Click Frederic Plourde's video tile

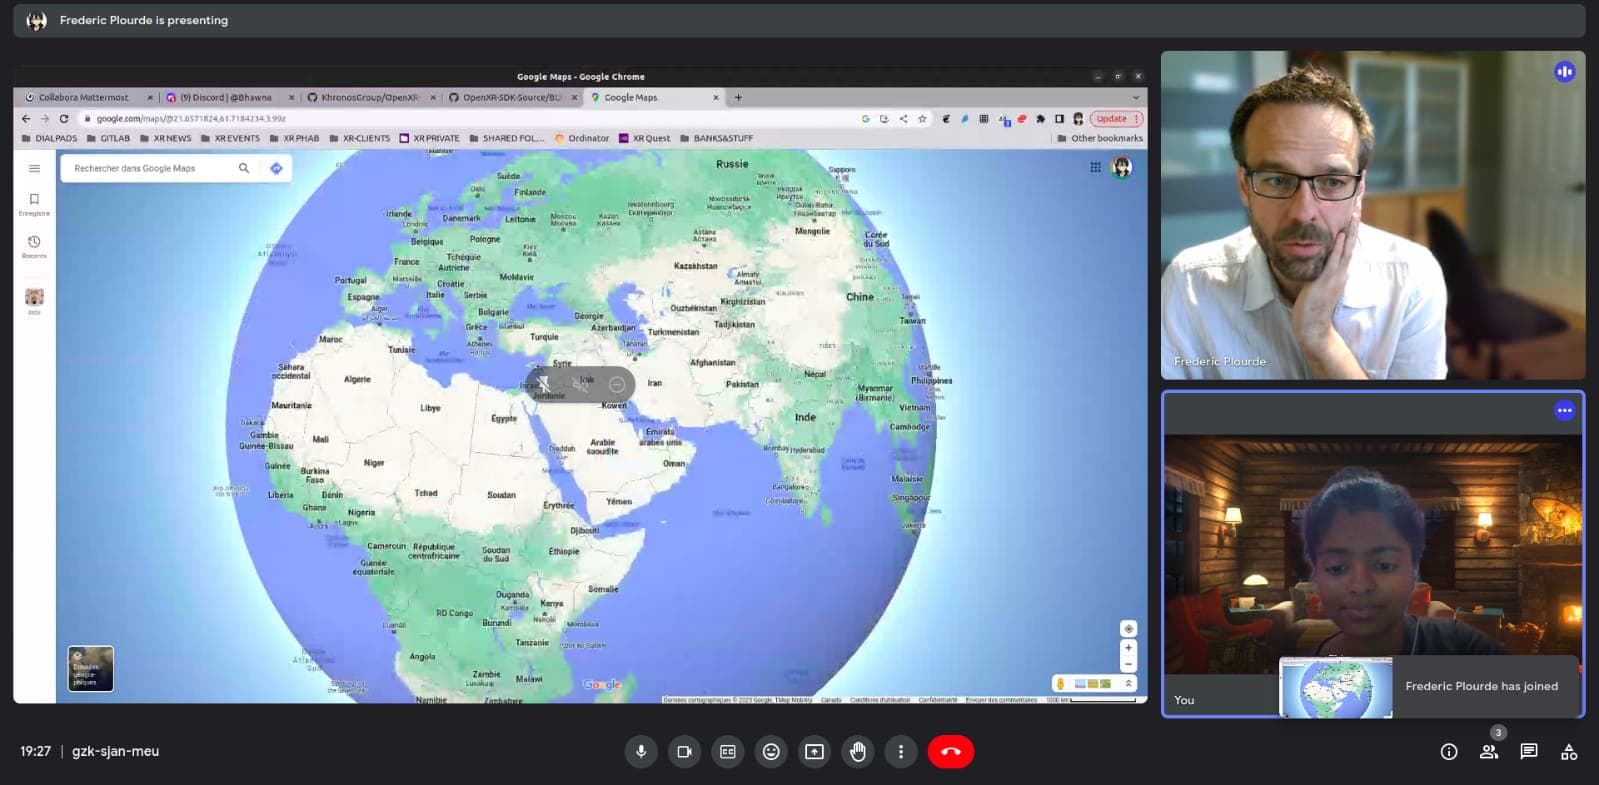[x=1373, y=215]
